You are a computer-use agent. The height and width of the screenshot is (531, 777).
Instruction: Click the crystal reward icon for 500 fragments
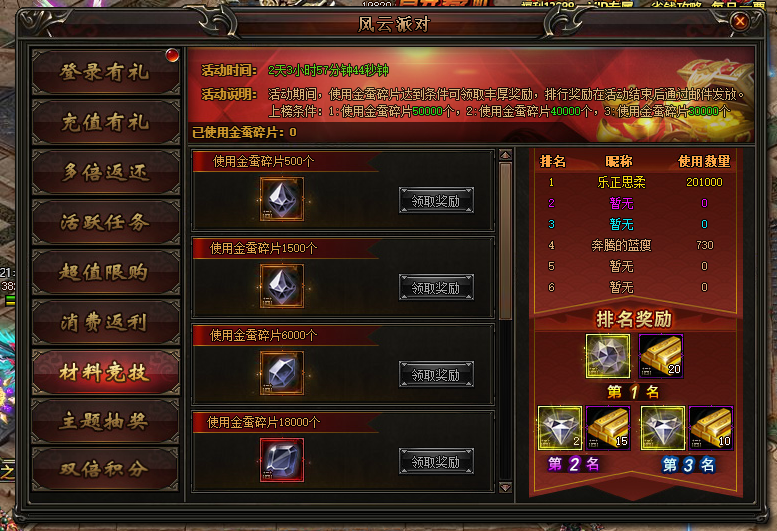tap(282, 199)
